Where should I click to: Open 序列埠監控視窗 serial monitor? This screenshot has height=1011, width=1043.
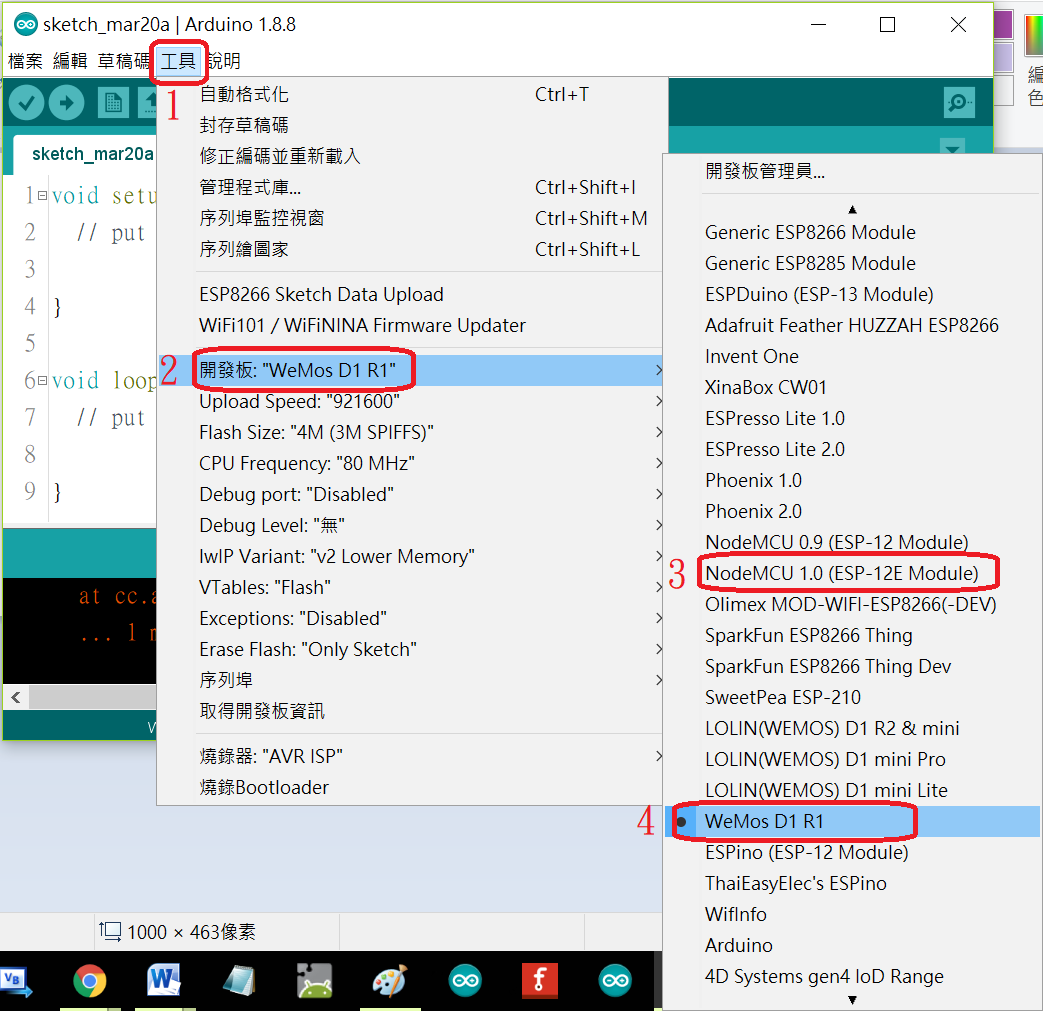pos(410,218)
